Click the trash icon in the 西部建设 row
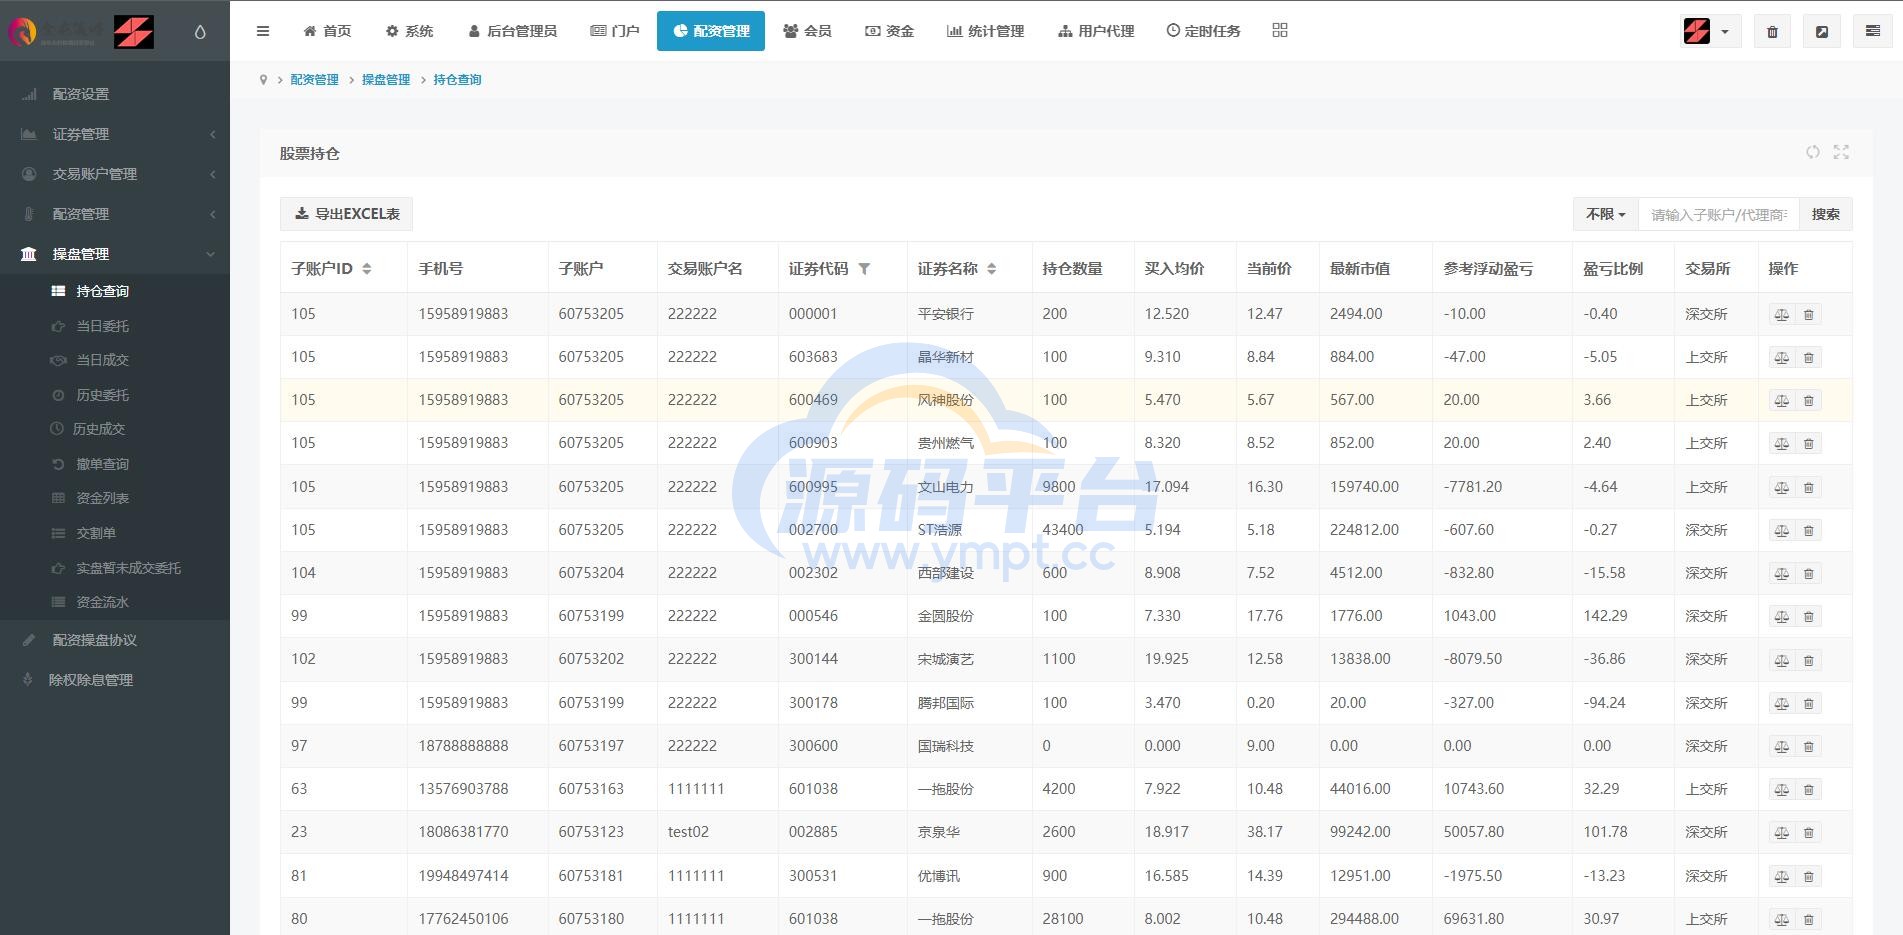The width and height of the screenshot is (1903, 935). click(1808, 573)
